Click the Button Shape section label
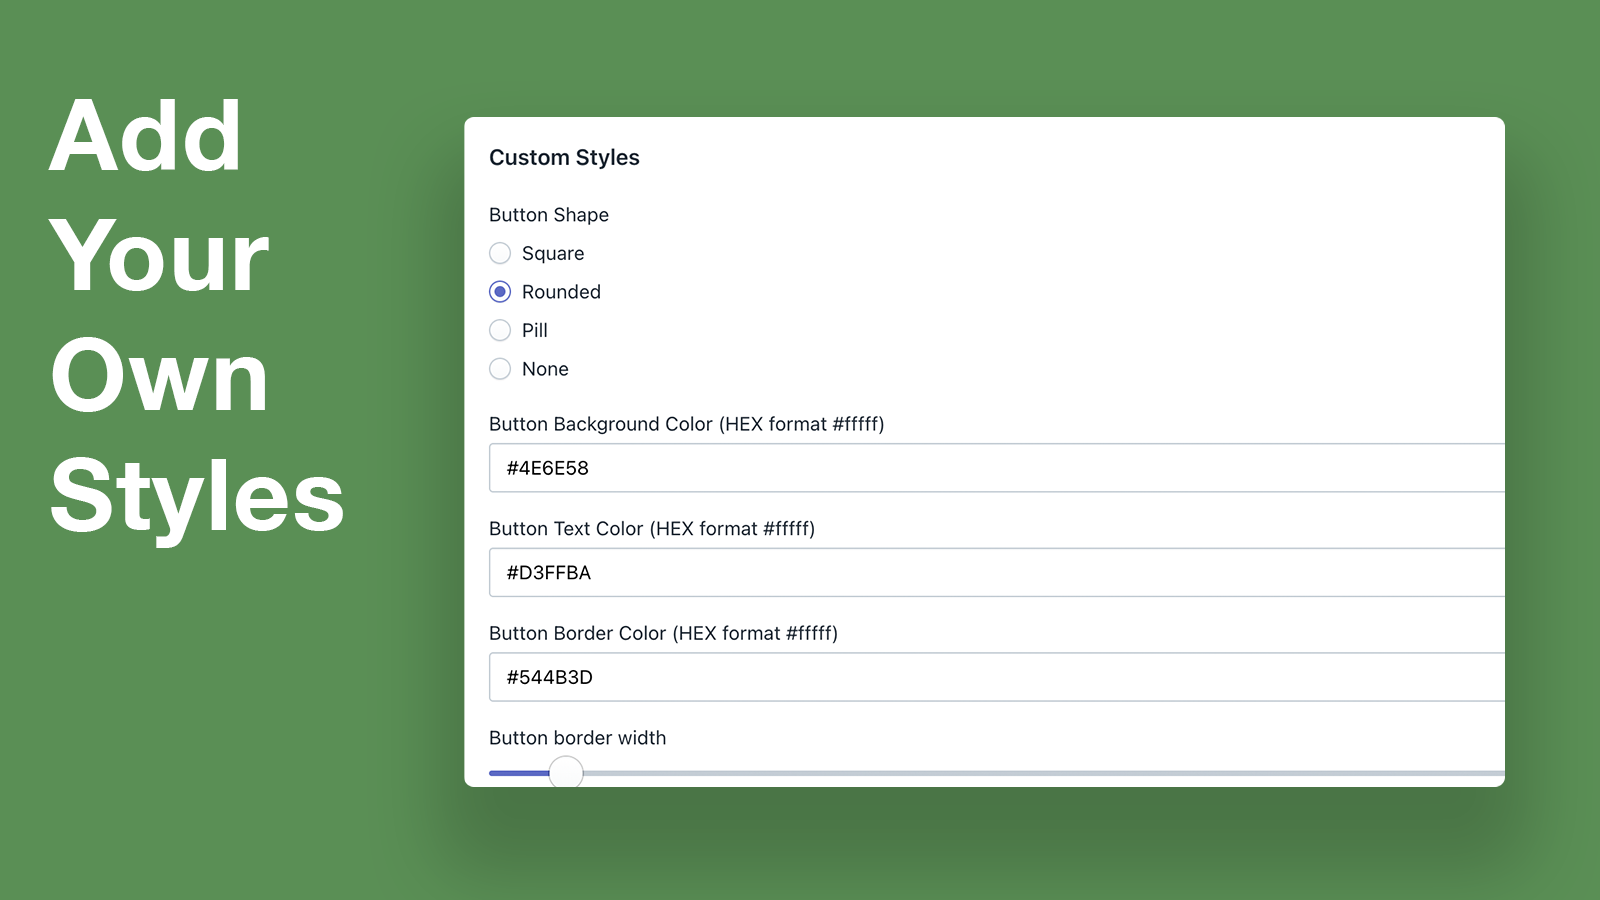This screenshot has height=900, width=1600. [x=549, y=214]
